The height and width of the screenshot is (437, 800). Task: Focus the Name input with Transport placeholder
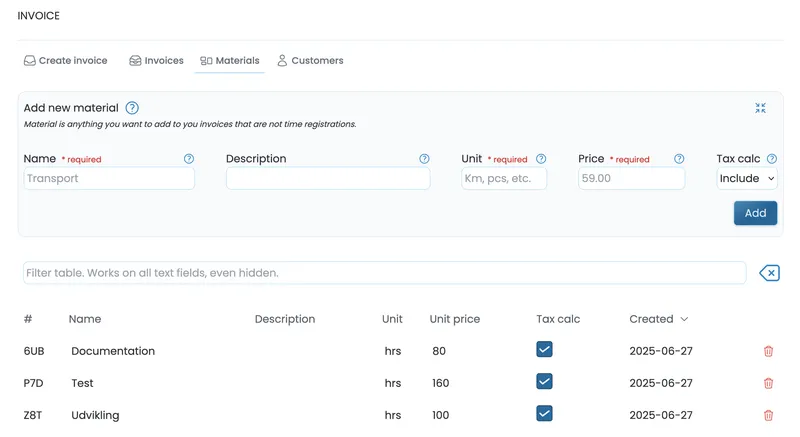109,178
